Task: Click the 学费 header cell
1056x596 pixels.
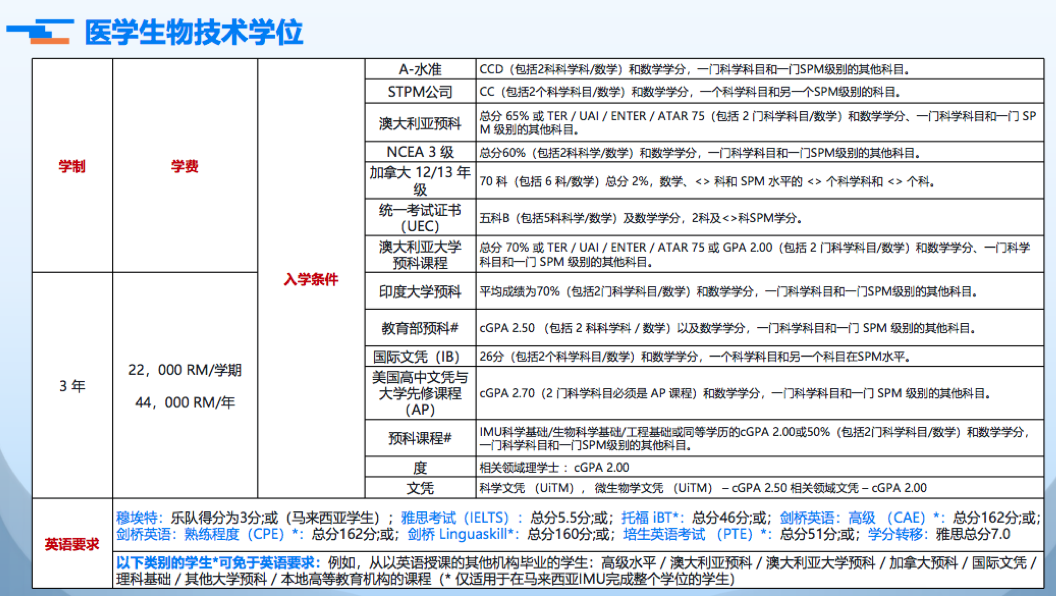Action: [x=185, y=166]
